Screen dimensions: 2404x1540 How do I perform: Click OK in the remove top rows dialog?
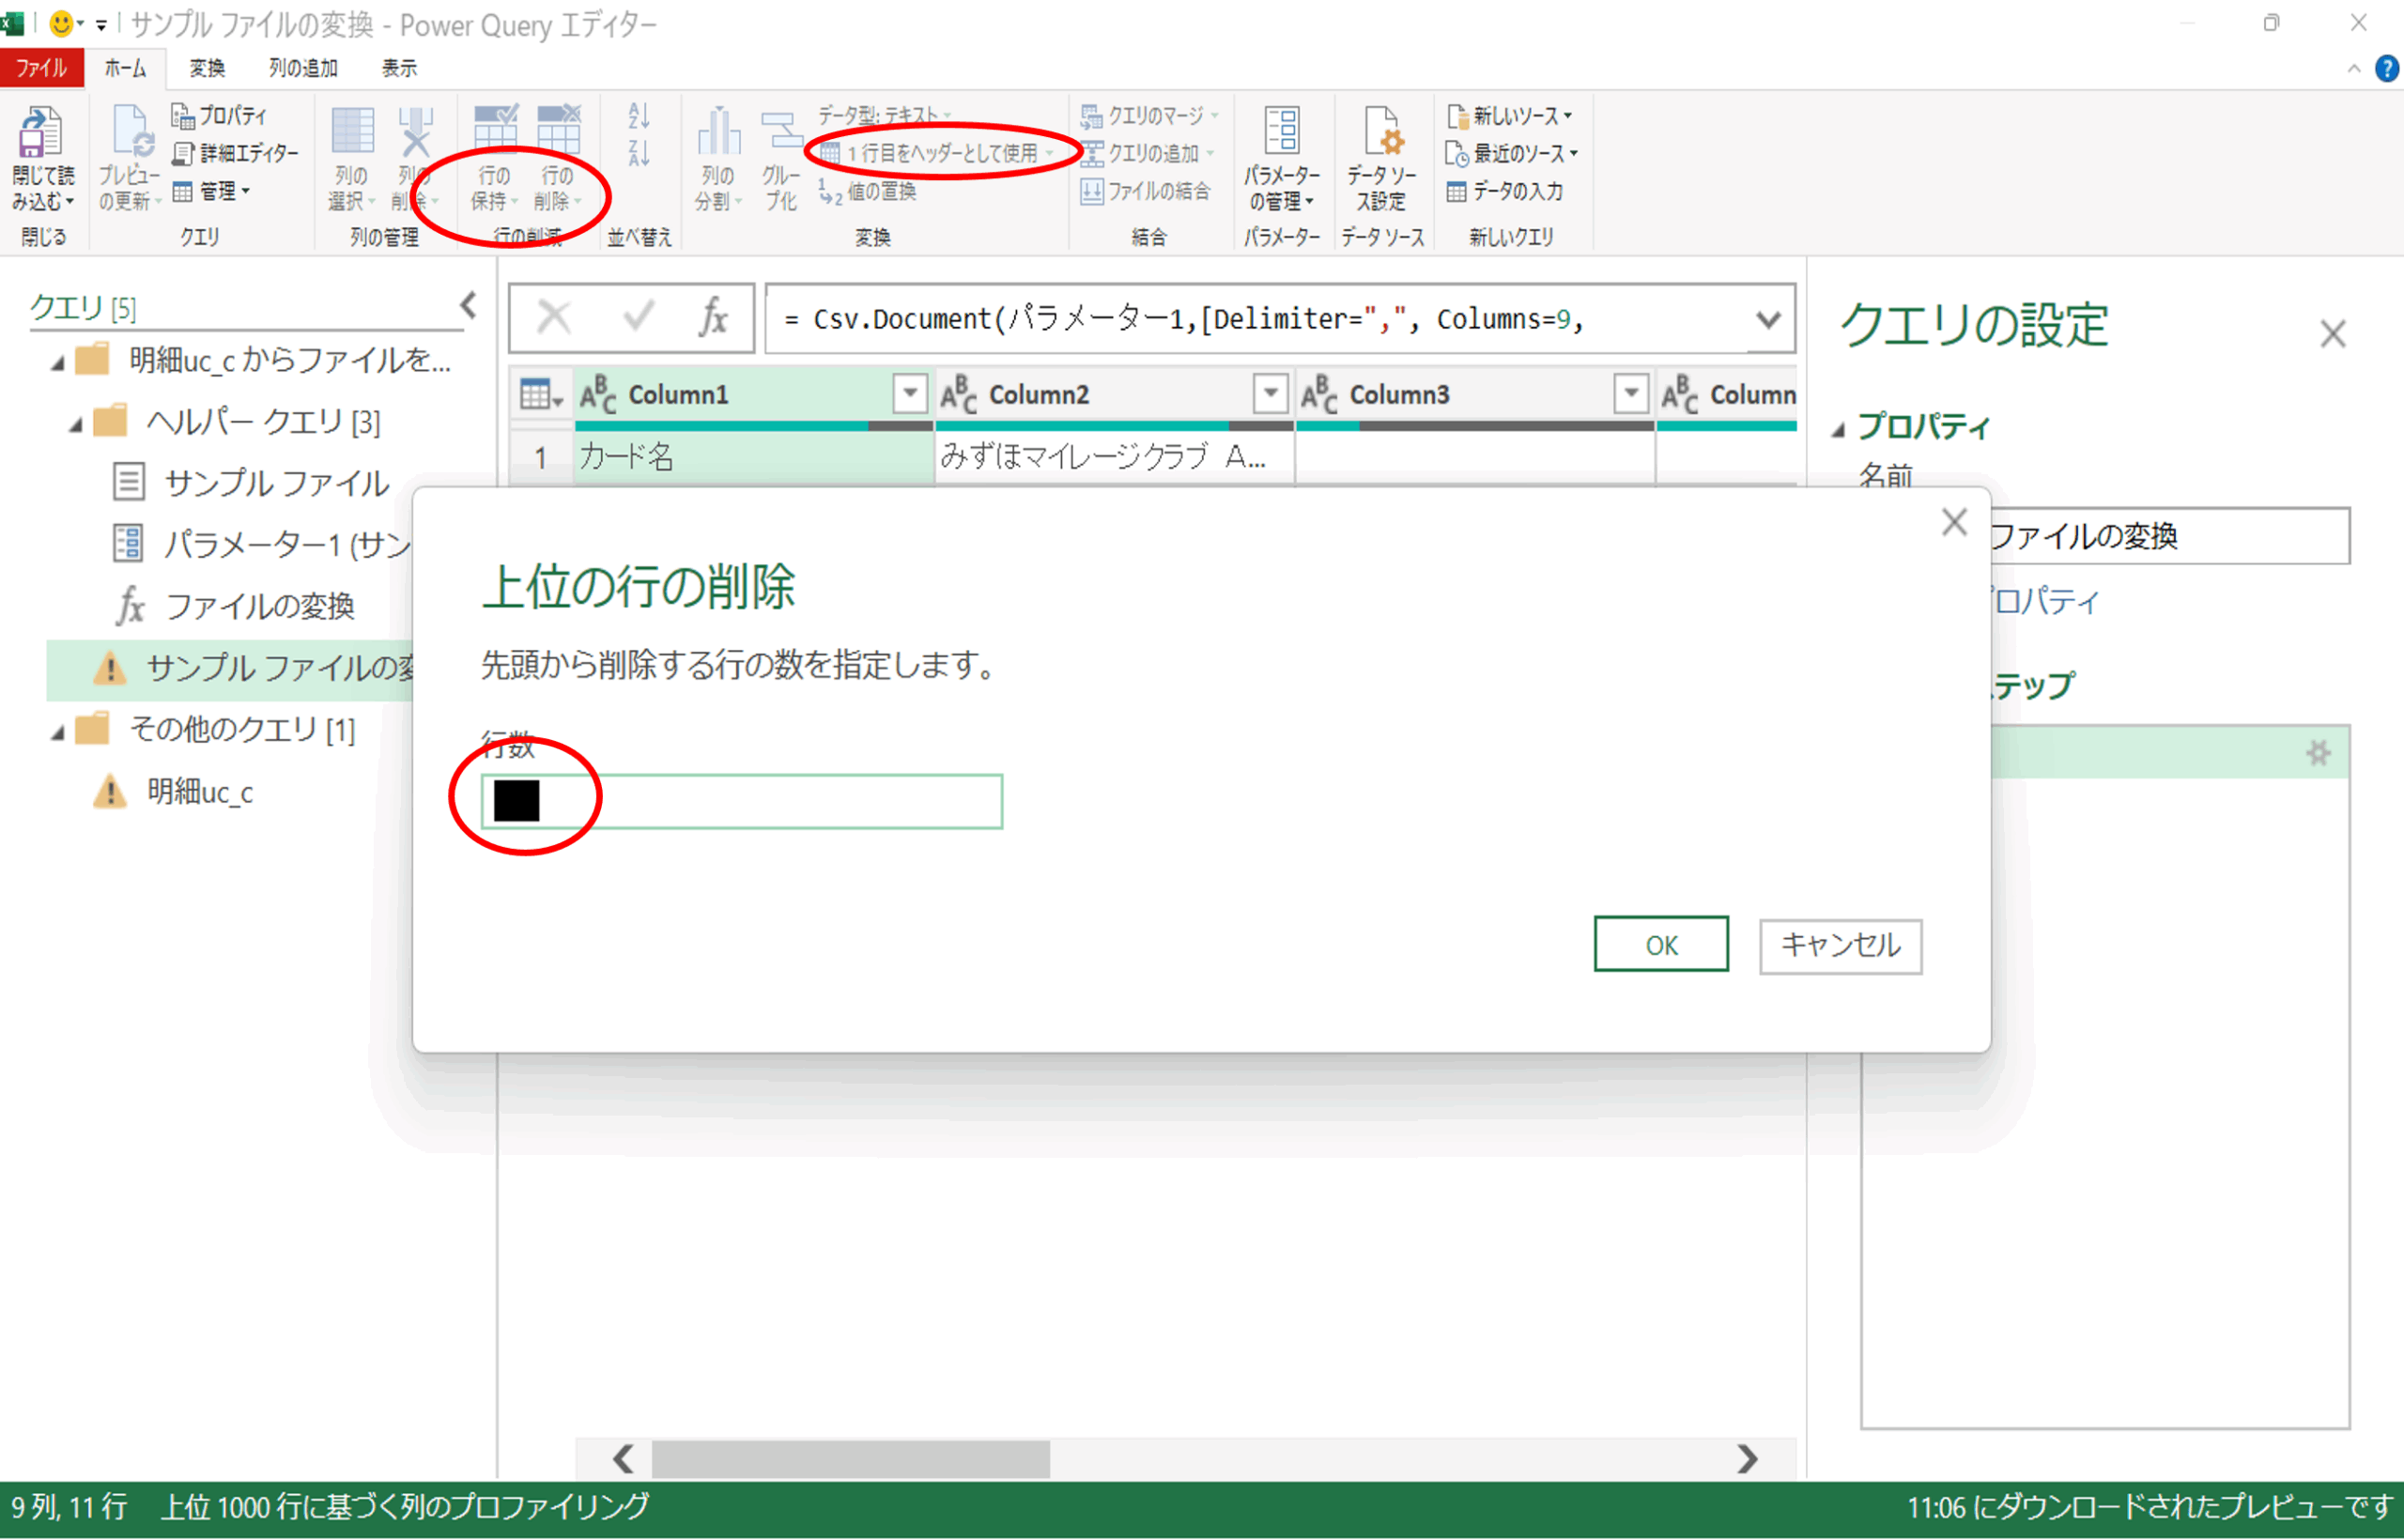[1661, 944]
